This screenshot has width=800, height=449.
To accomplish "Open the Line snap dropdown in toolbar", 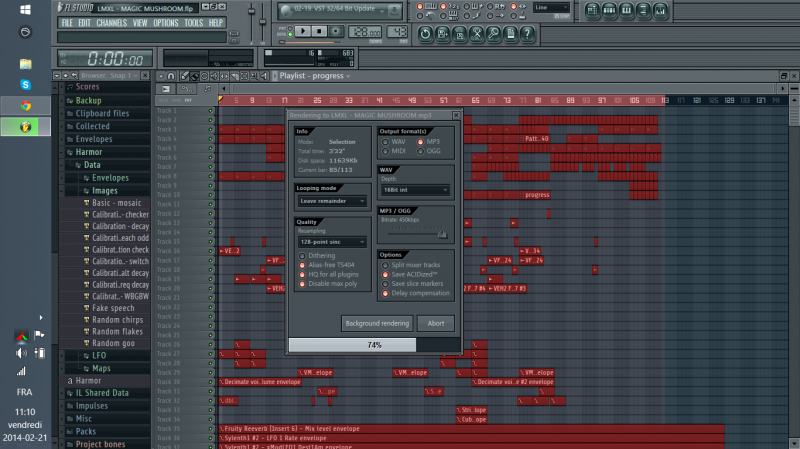I will click(x=551, y=8).
